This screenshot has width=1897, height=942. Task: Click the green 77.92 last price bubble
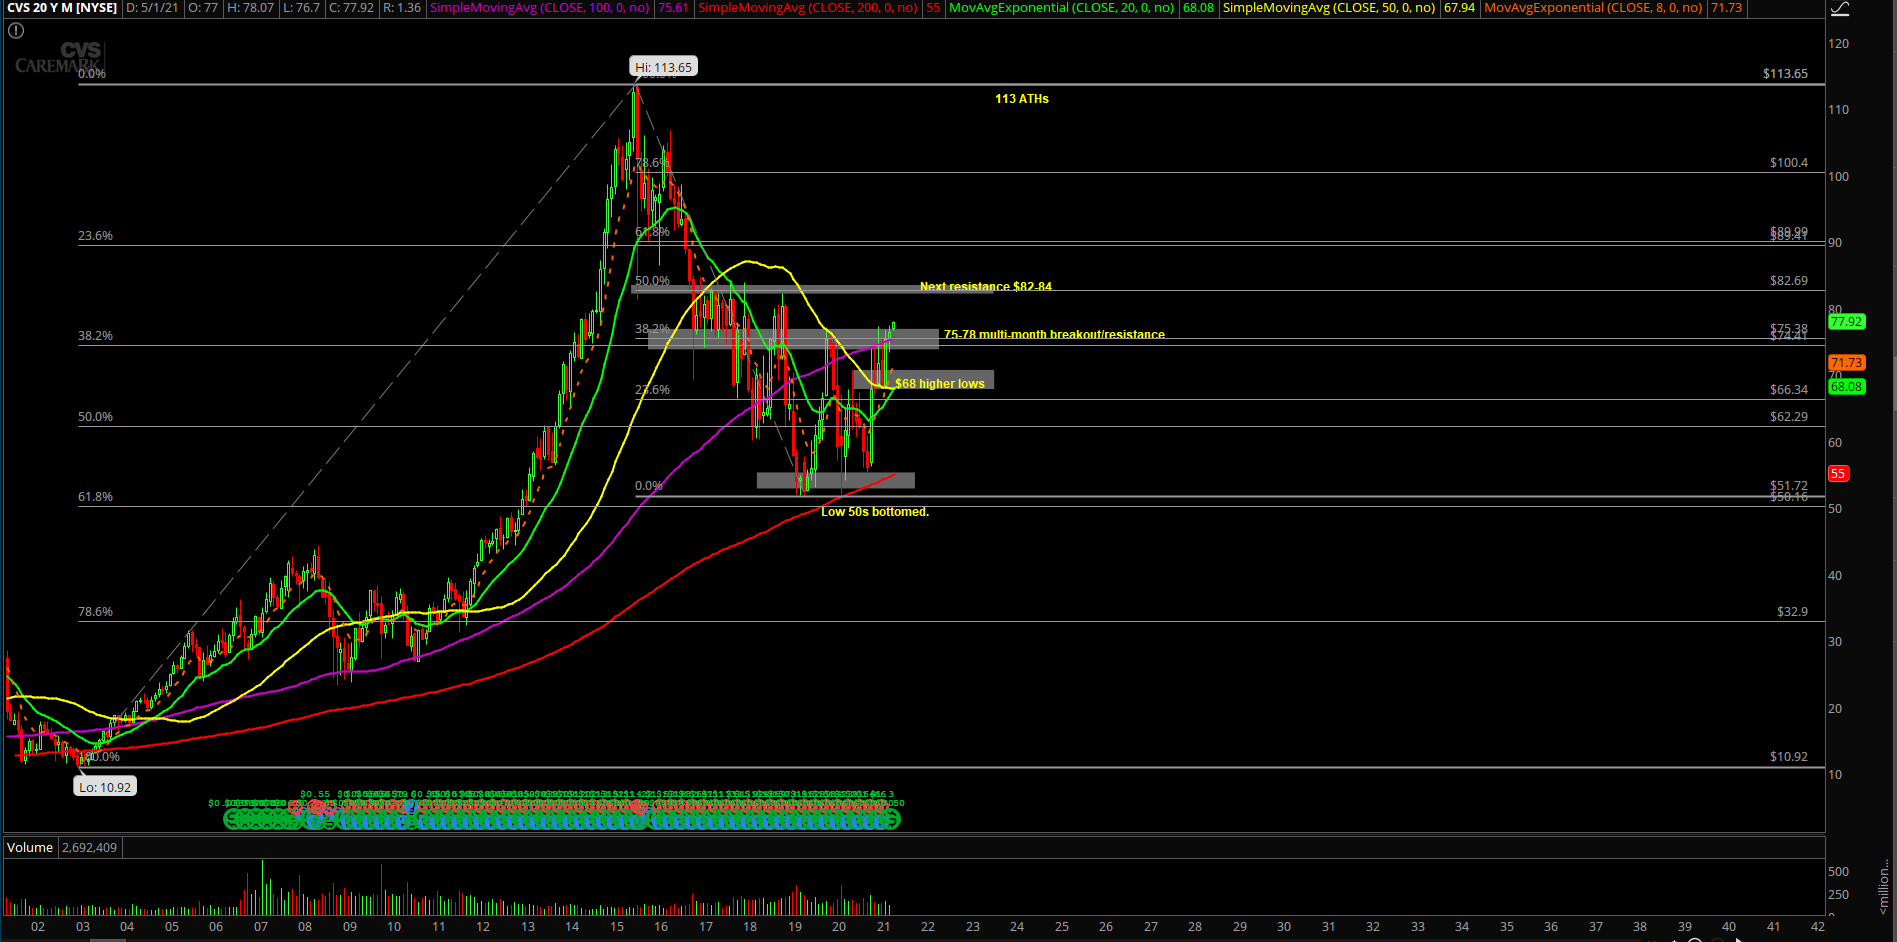tap(1846, 322)
